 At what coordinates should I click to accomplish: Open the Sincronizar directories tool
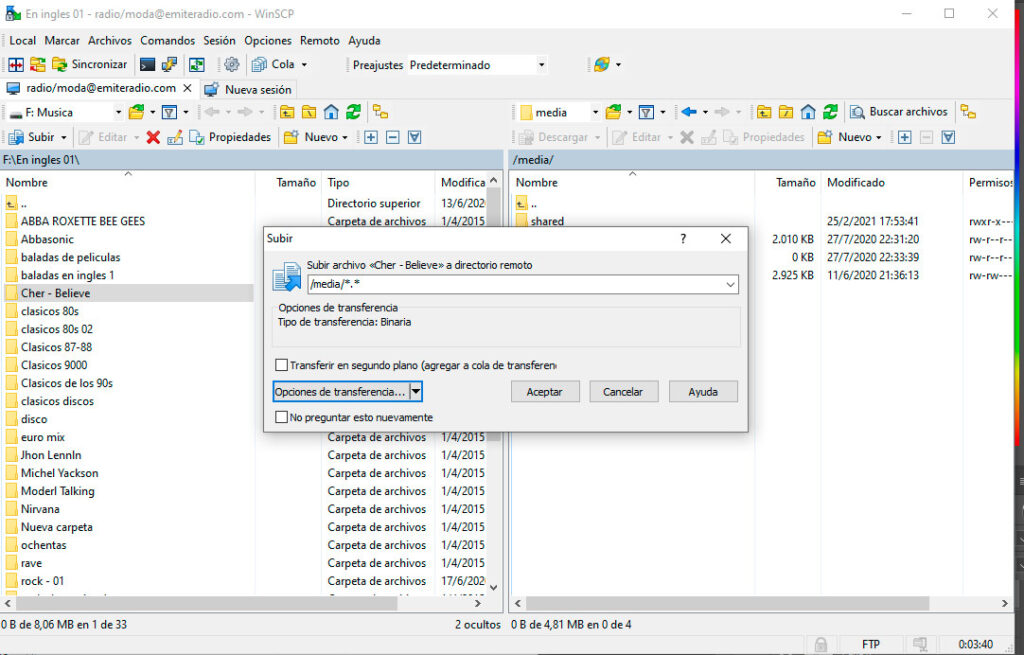click(89, 65)
